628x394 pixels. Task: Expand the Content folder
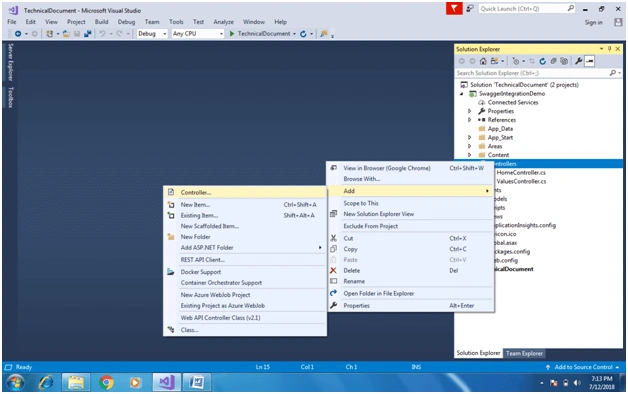(x=470, y=155)
